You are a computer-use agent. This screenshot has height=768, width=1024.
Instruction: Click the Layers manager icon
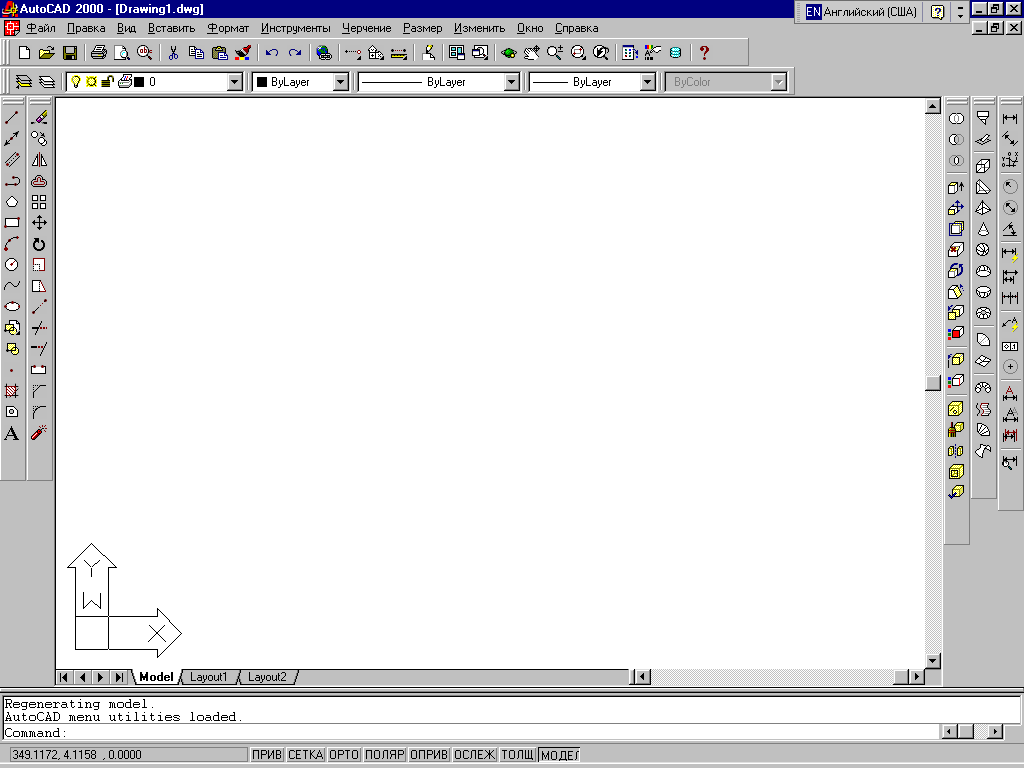tap(24, 82)
